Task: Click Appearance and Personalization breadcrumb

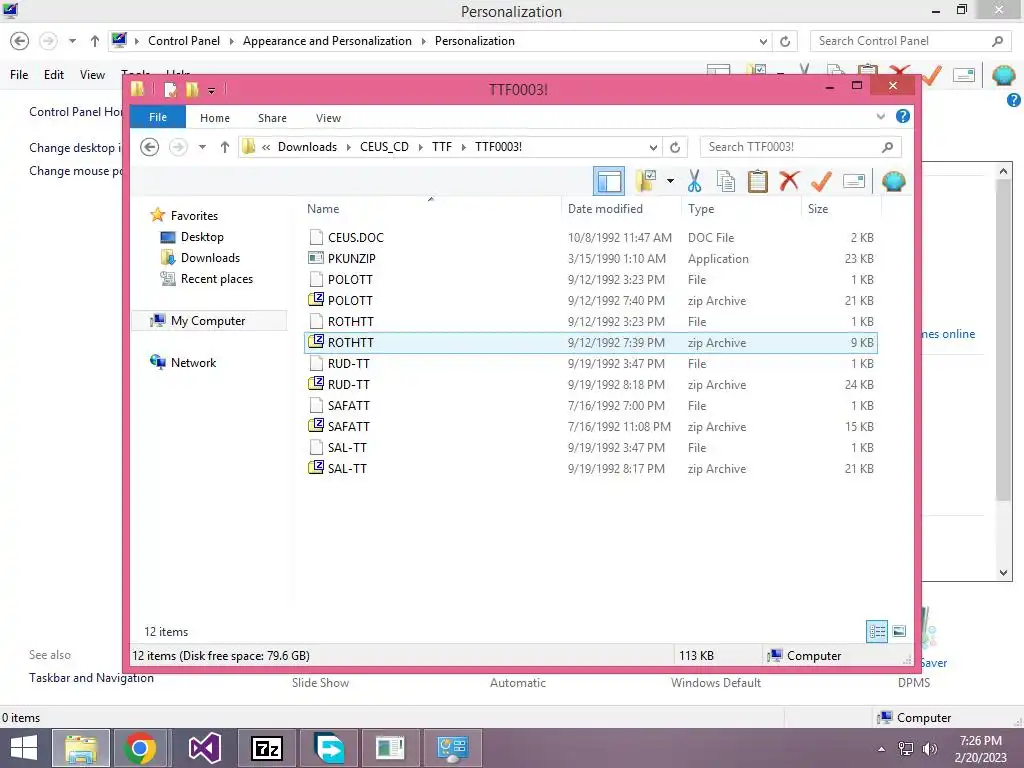Action: [x=327, y=40]
